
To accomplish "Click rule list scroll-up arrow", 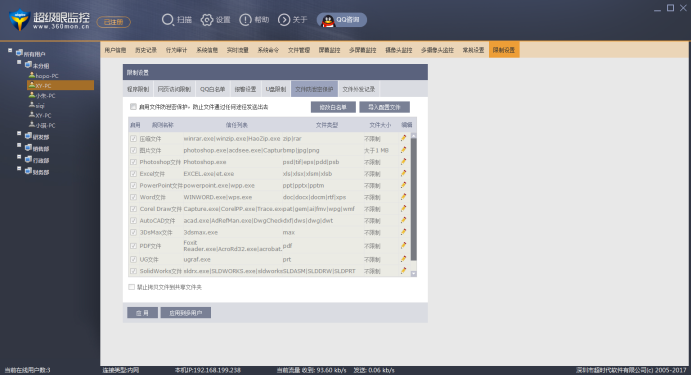I will coord(414,135).
